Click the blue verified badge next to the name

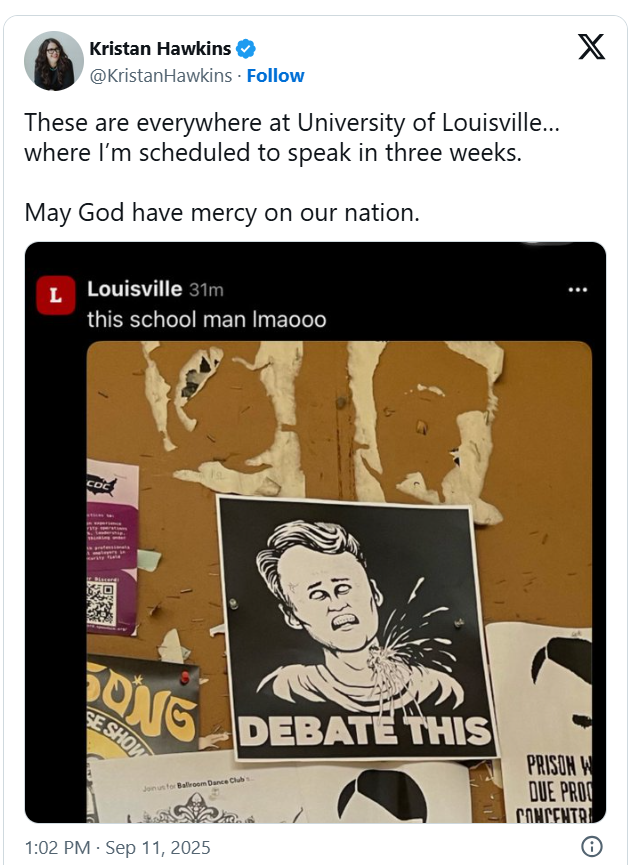point(246,49)
